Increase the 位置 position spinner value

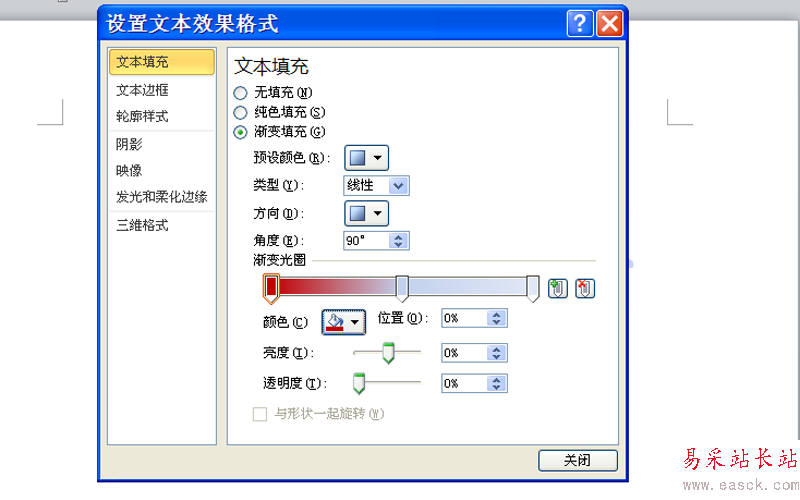point(496,315)
